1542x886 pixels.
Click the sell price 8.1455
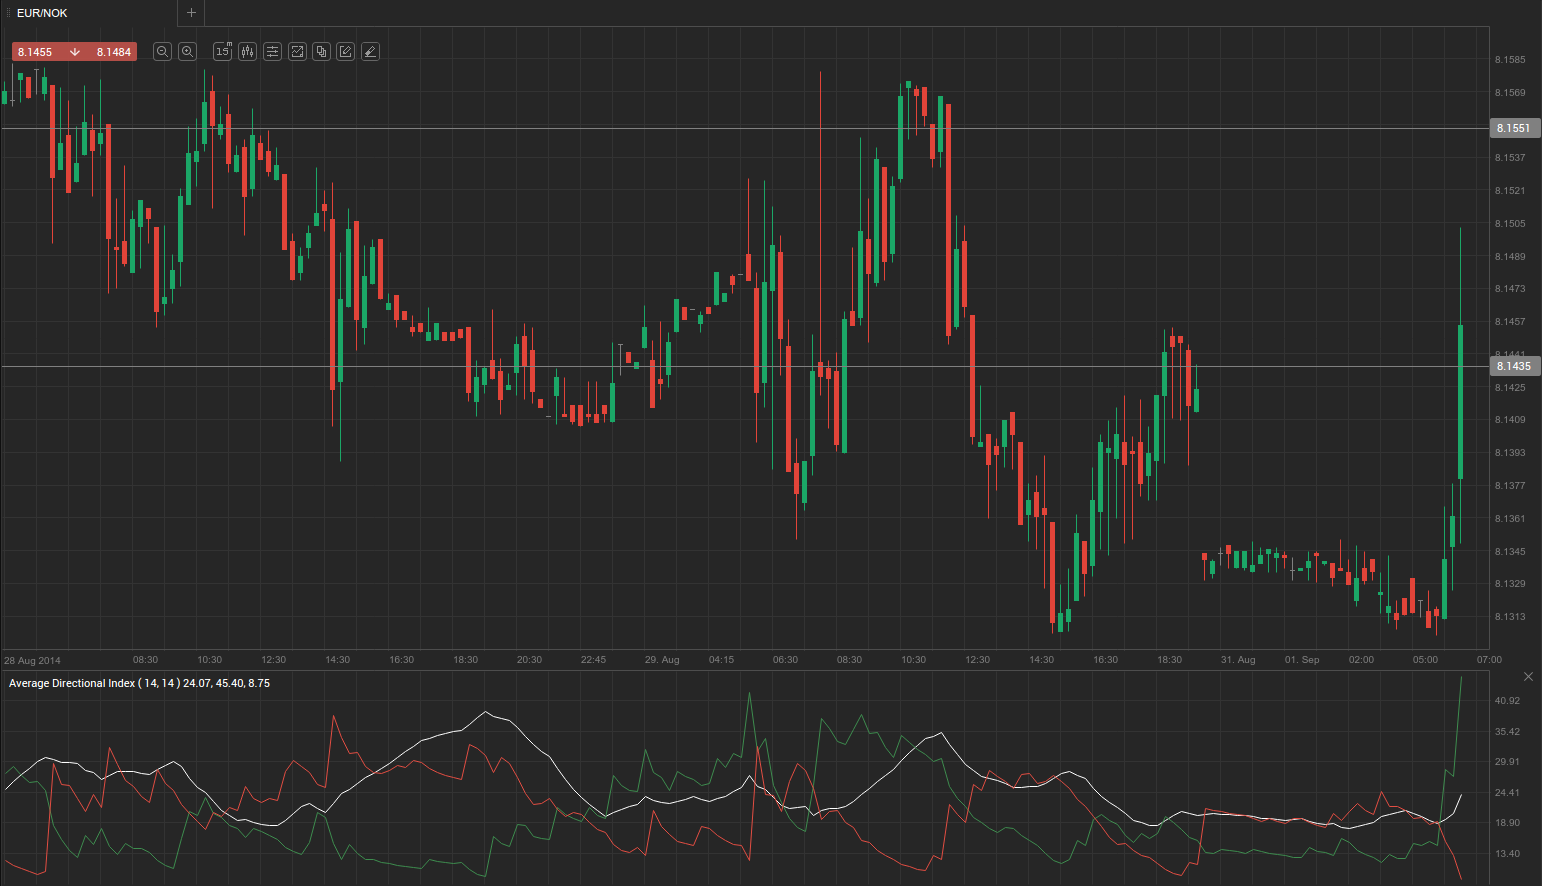tap(35, 52)
